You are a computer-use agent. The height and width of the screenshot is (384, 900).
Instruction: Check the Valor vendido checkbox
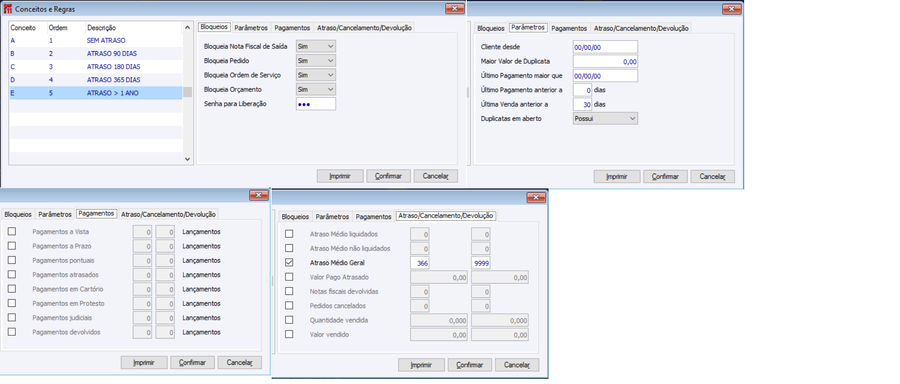coord(289,334)
